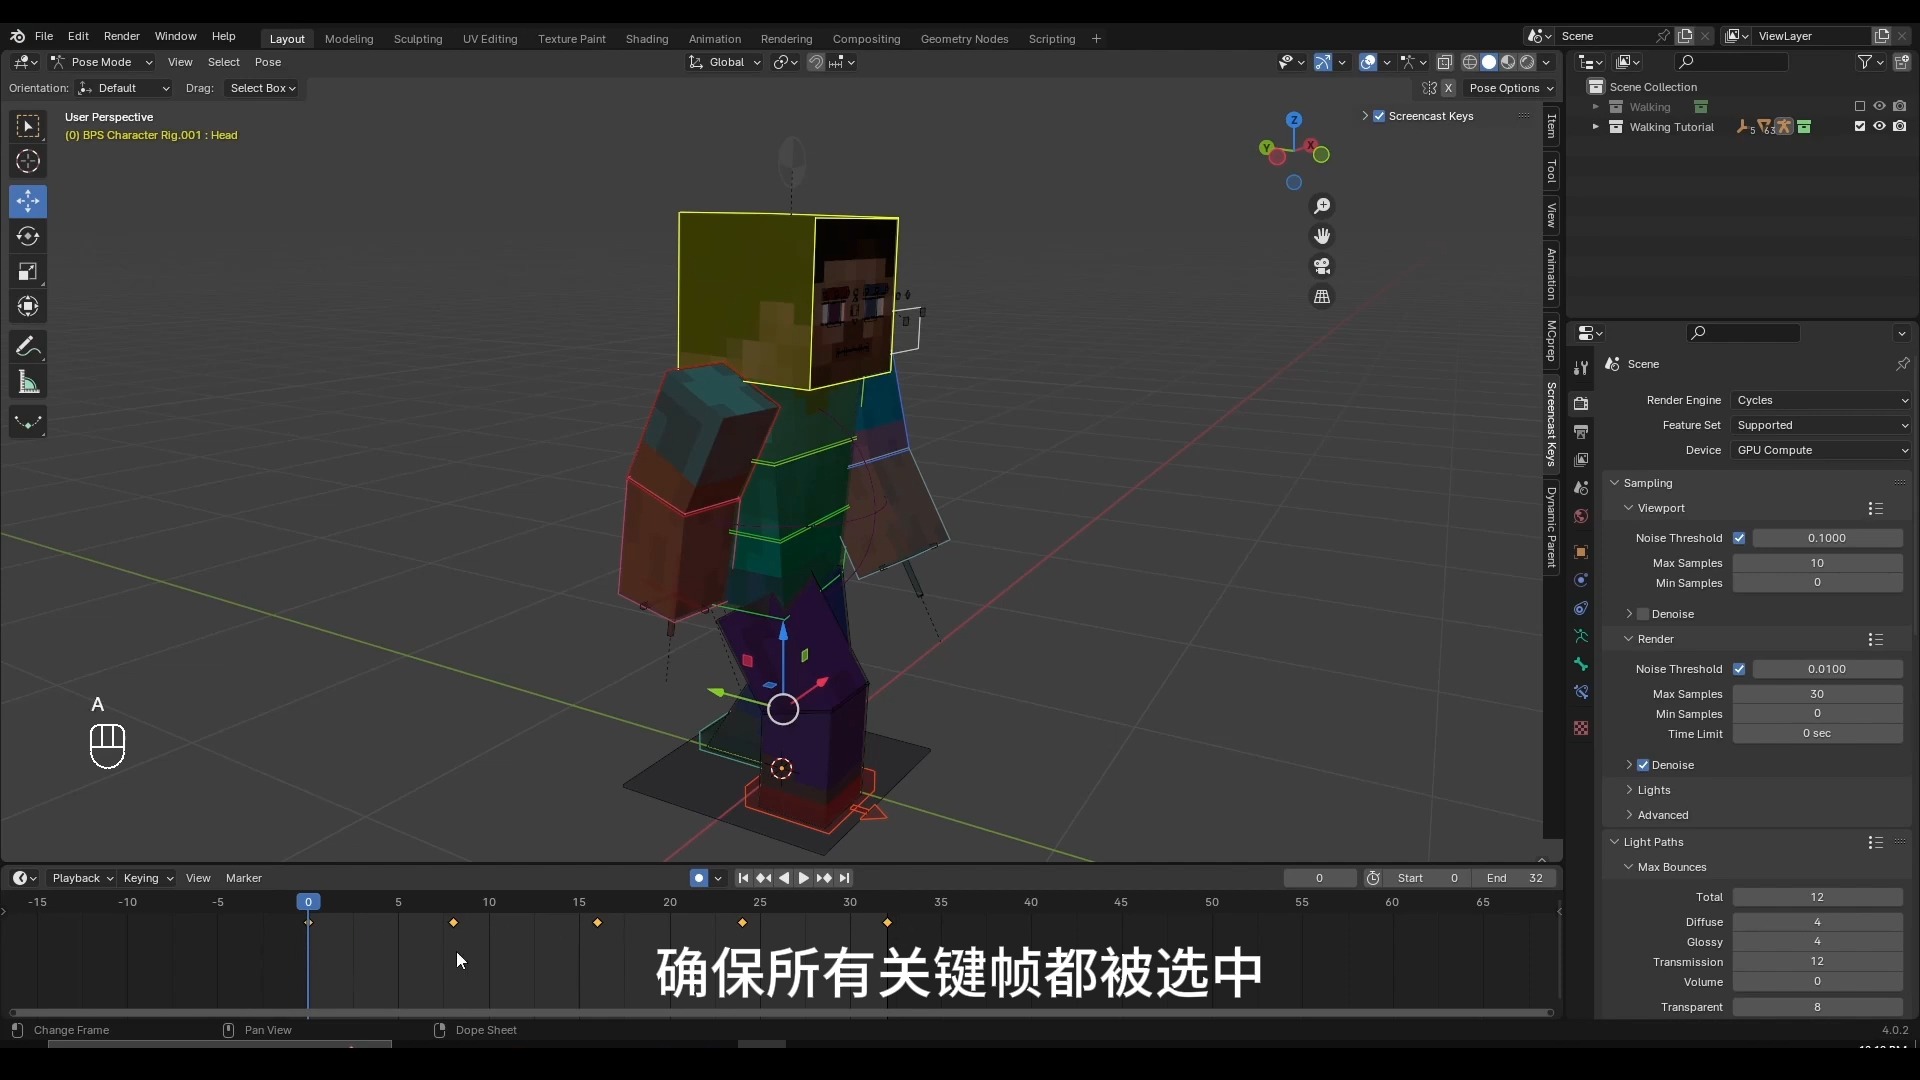Expand the Walking collection in Outliner
The image size is (1920, 1080).
point(1595,107)
